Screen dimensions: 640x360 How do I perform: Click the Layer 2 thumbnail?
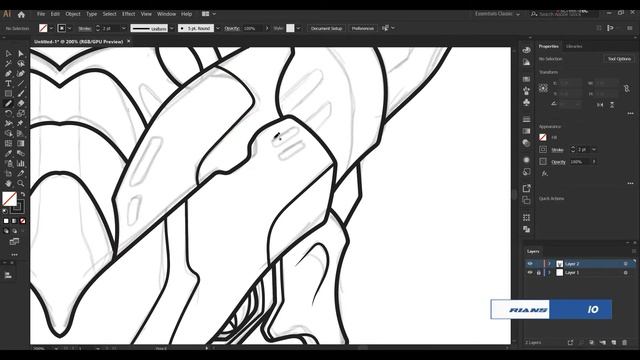click(560, 264)
